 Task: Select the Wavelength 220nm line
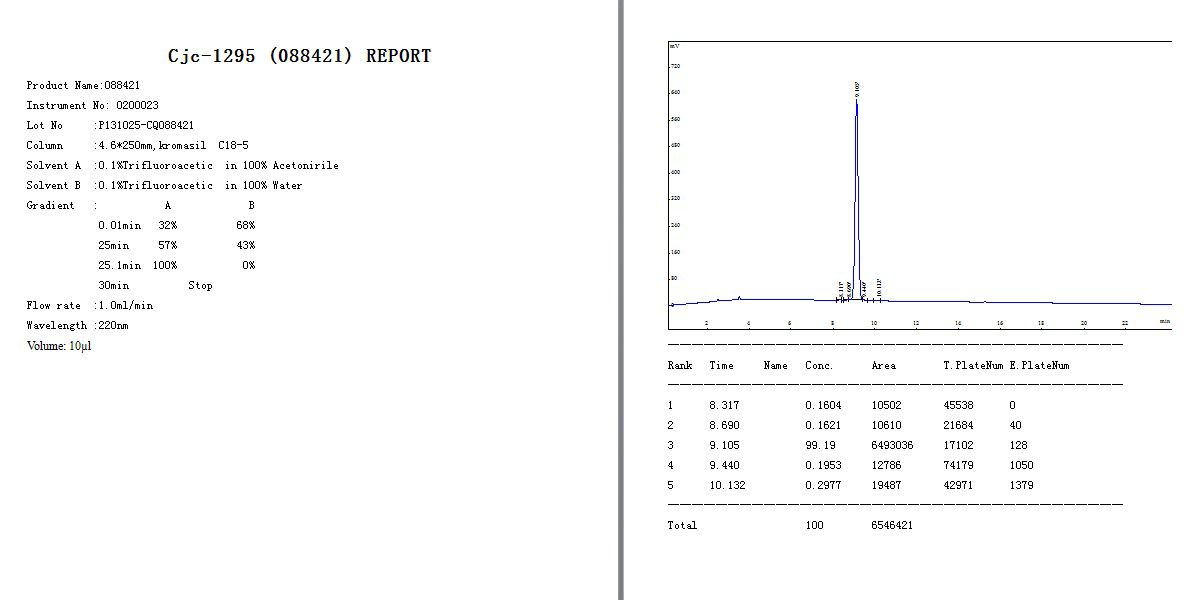pyautogui.click(x=77, y=326)
